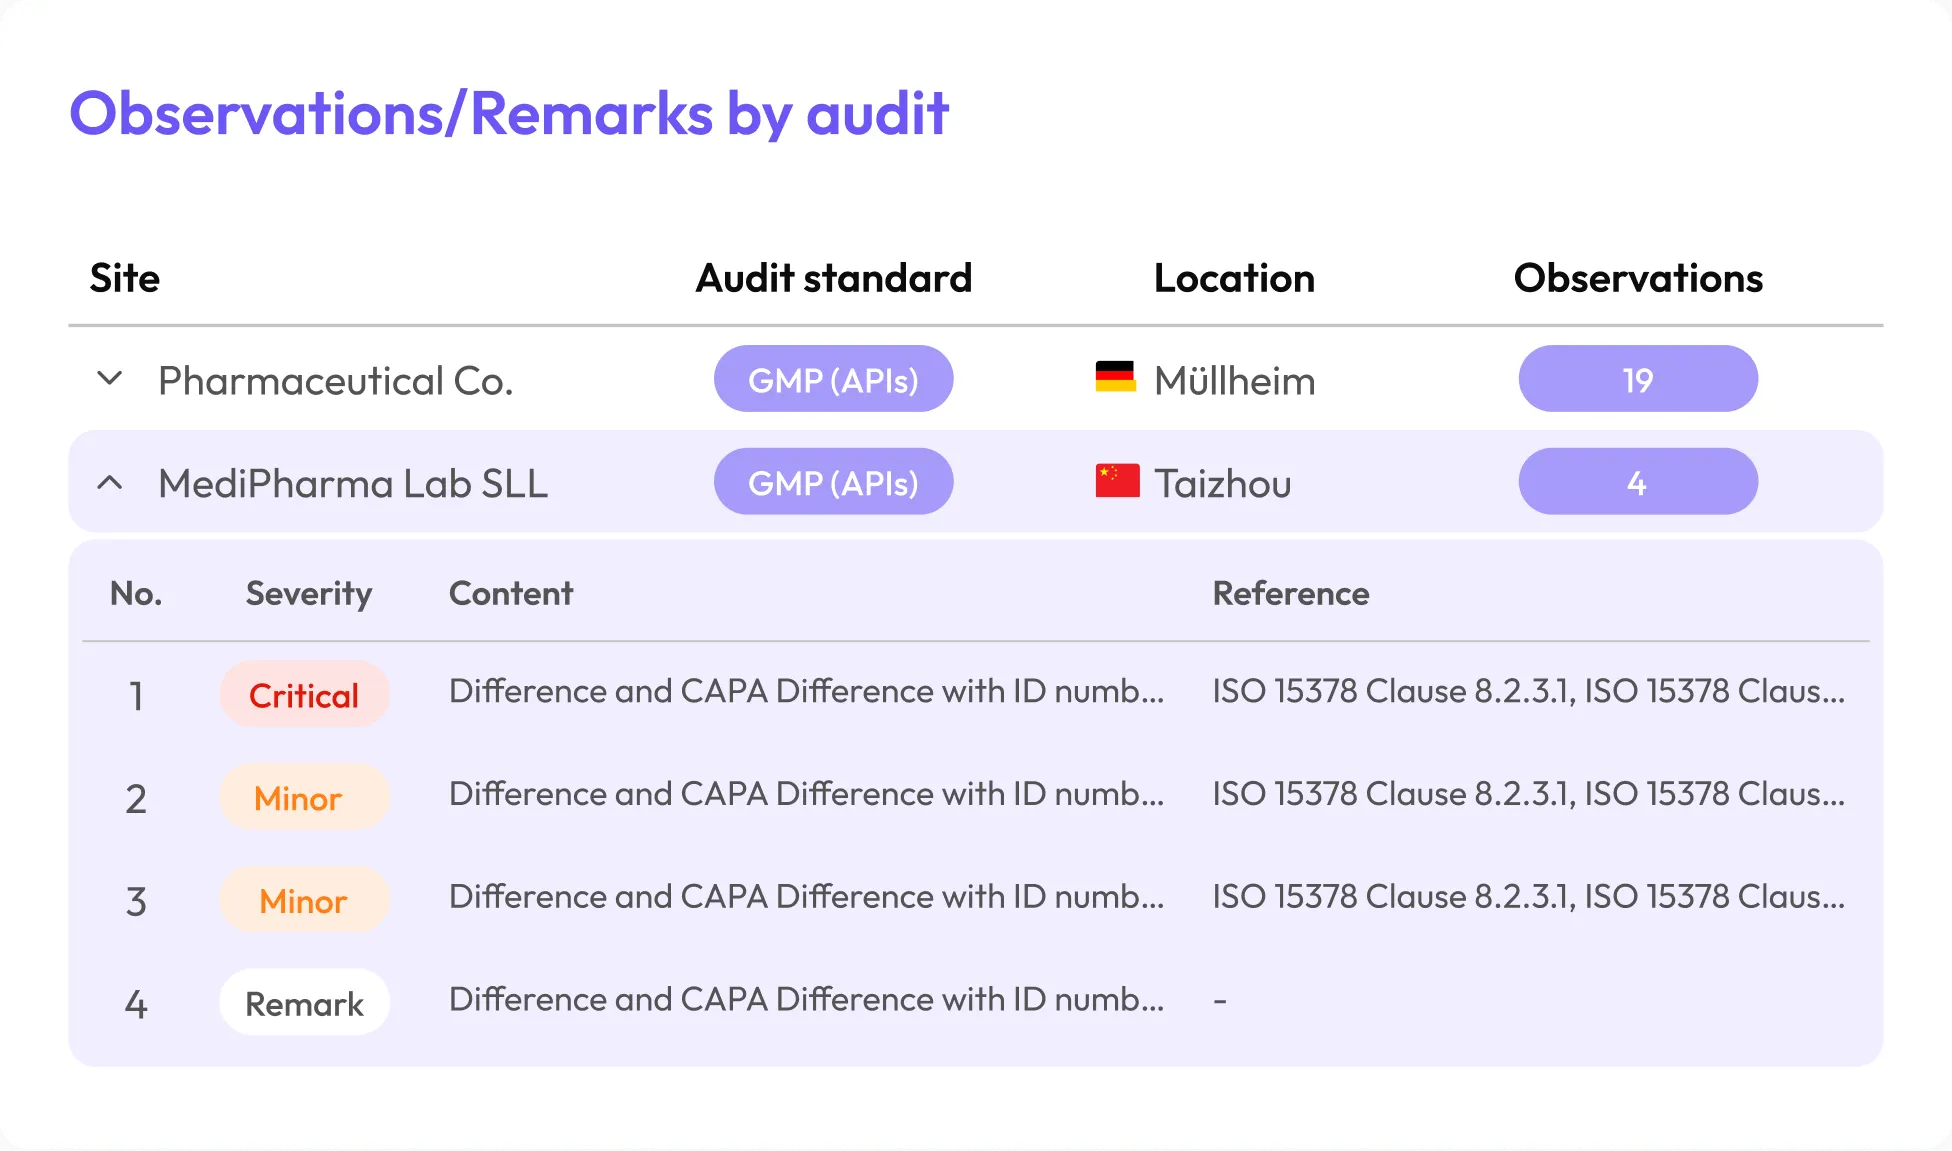Image resolution: width=1952 pixels, height=1151 pixels.
Task: Open the ISO 15378 reference for observation 2
Action: pos(1528,794)
